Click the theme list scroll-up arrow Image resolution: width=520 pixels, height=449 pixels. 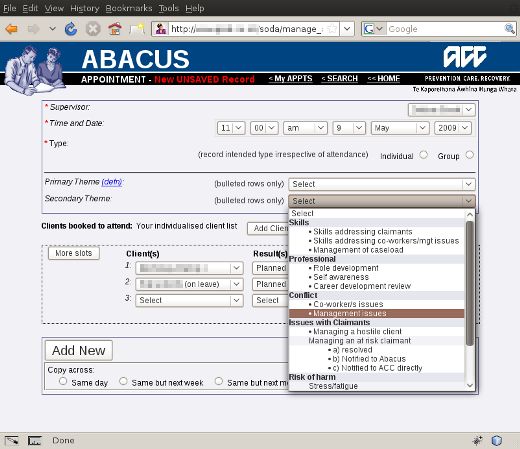click(x=470, y=215)
